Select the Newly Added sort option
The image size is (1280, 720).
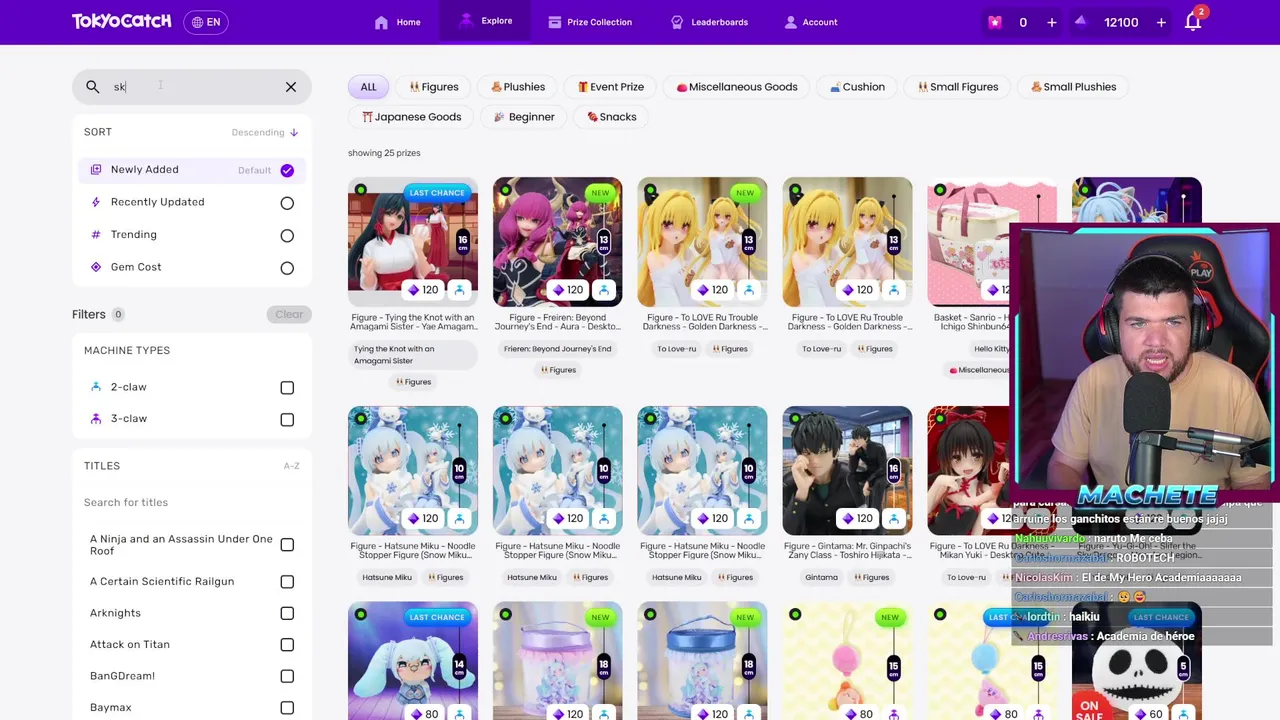click(x=191, y=170)
